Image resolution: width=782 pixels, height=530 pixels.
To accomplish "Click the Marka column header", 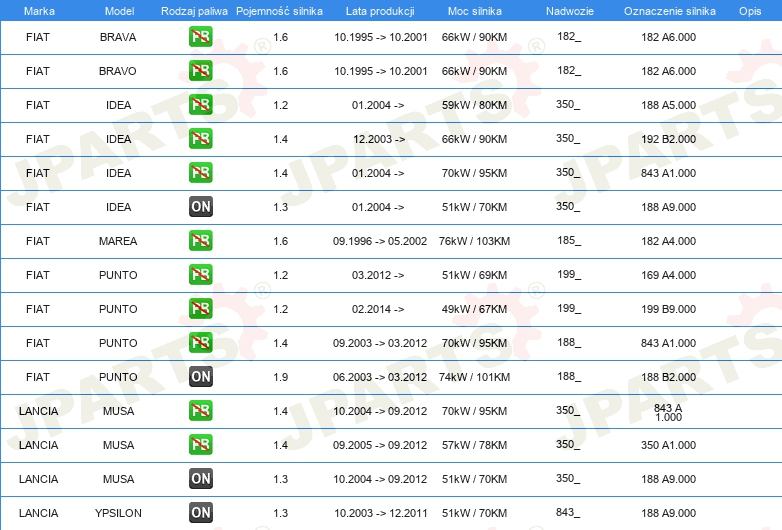I will pos(39,11).
